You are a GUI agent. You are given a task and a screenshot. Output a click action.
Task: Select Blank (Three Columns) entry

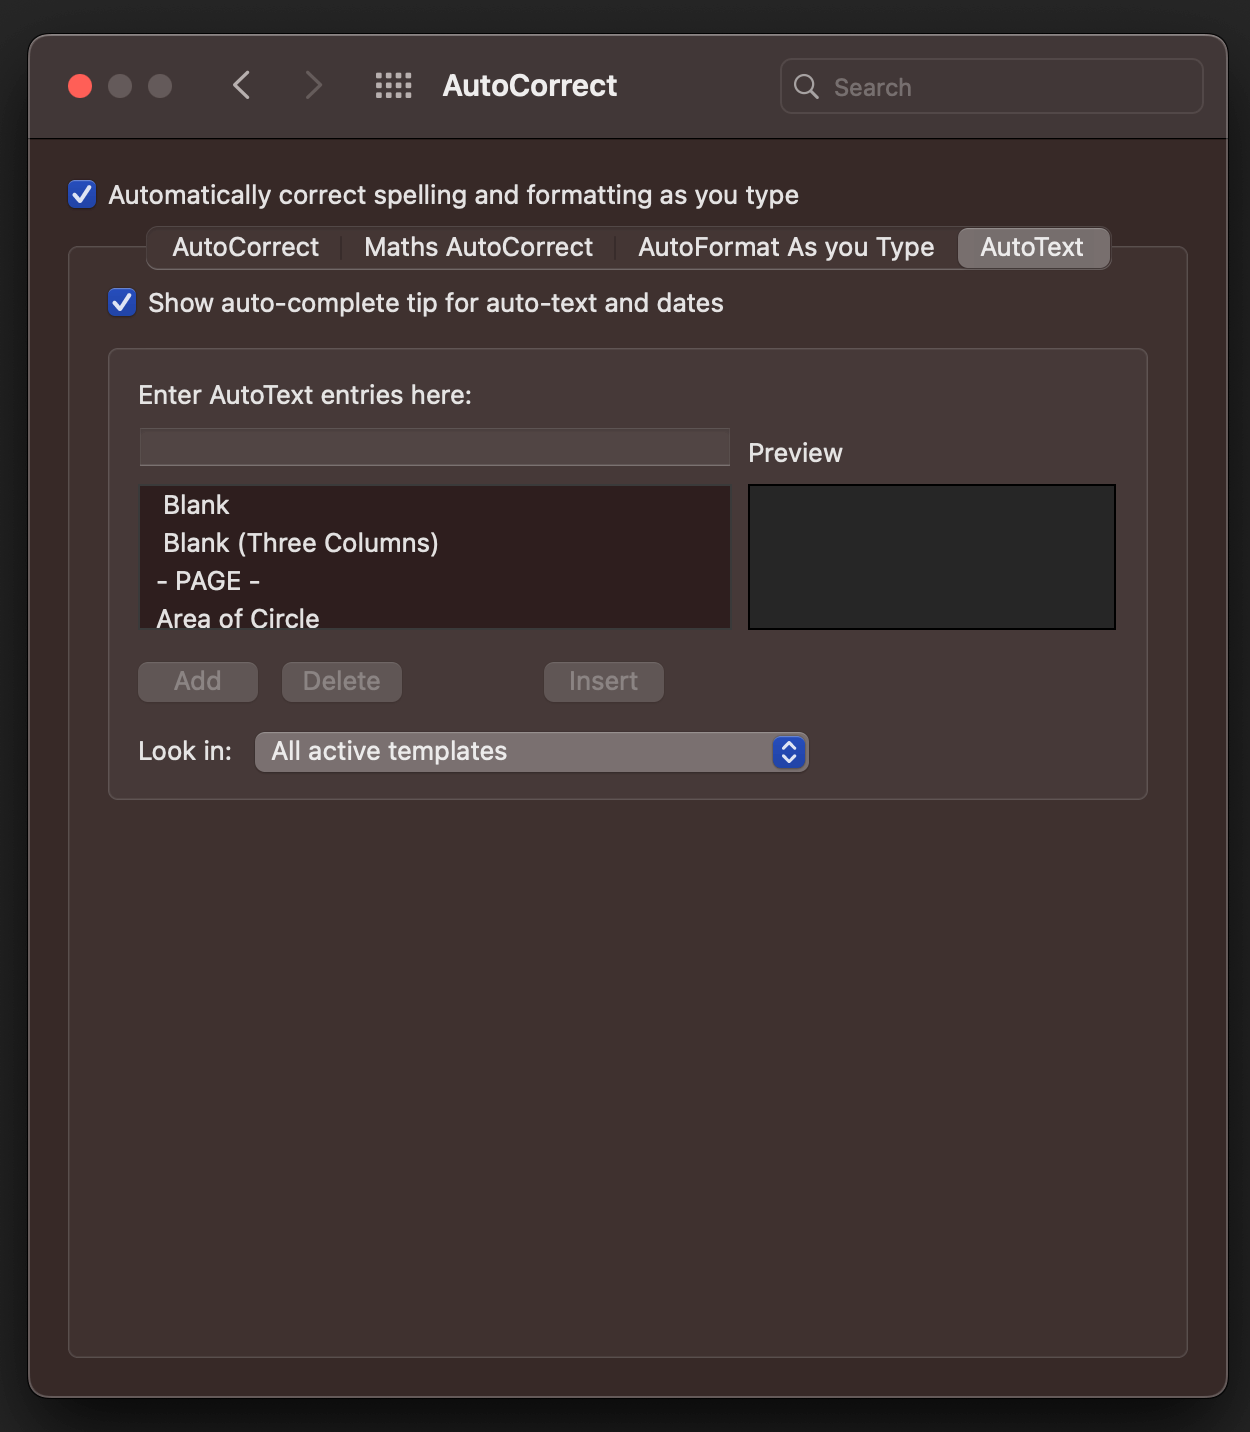coord(435,543)
